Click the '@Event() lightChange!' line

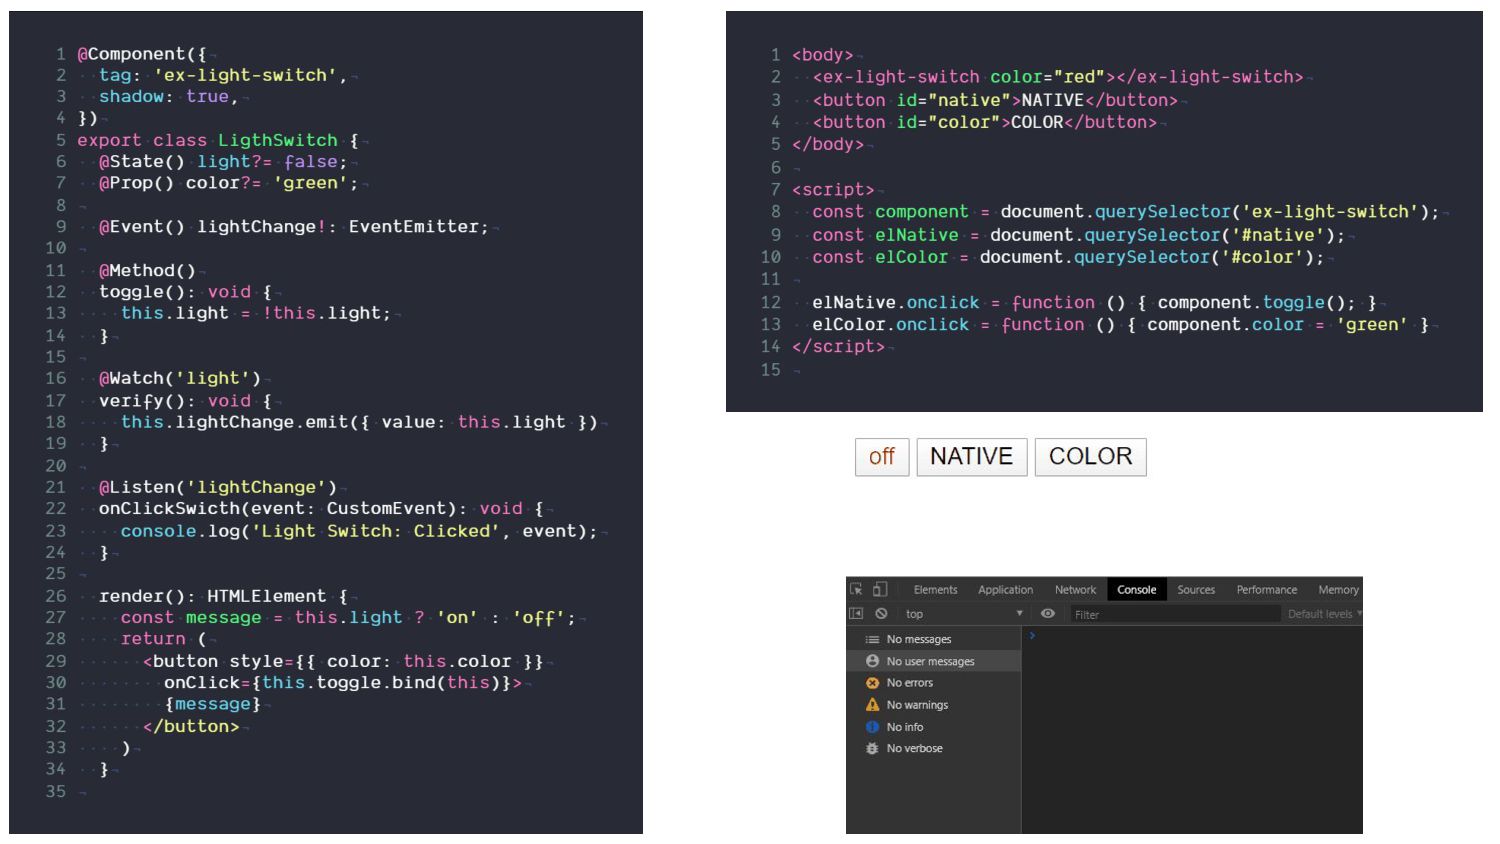pos(294,227)
